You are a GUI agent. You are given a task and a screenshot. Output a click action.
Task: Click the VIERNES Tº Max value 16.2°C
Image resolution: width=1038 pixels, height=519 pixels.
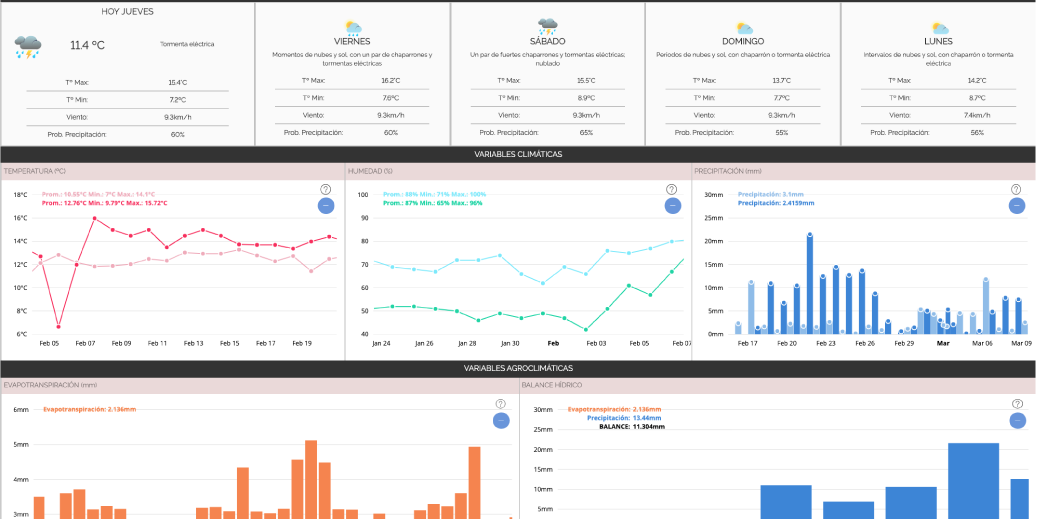coord(391,81)
